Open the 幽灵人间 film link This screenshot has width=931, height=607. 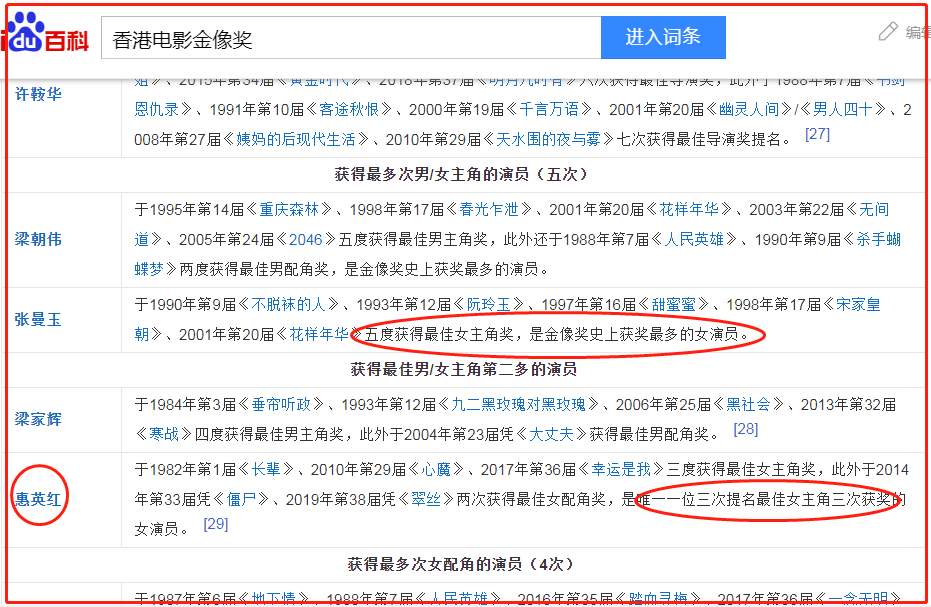point(749,109)
